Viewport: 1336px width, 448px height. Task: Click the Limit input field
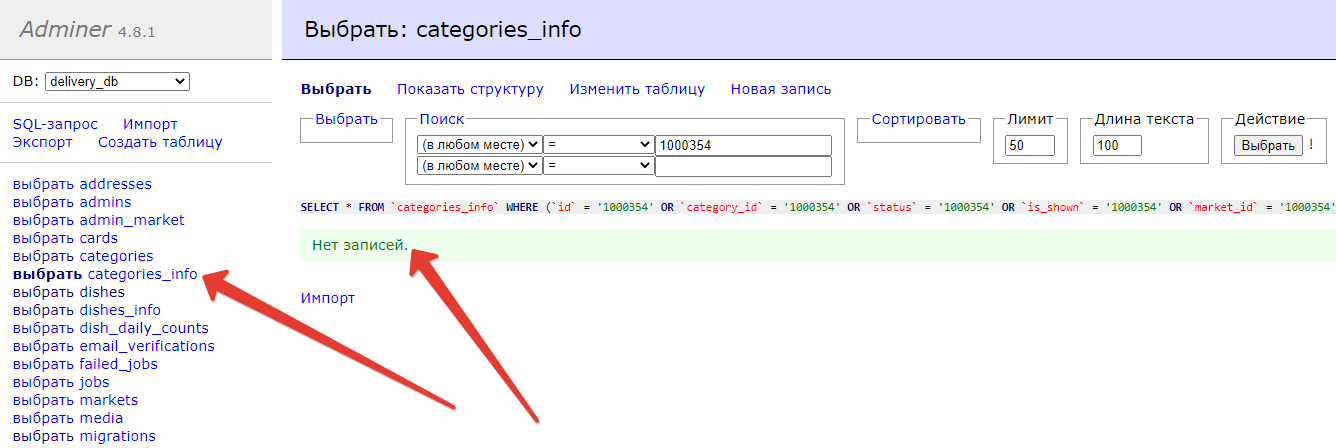(1029, 146)
